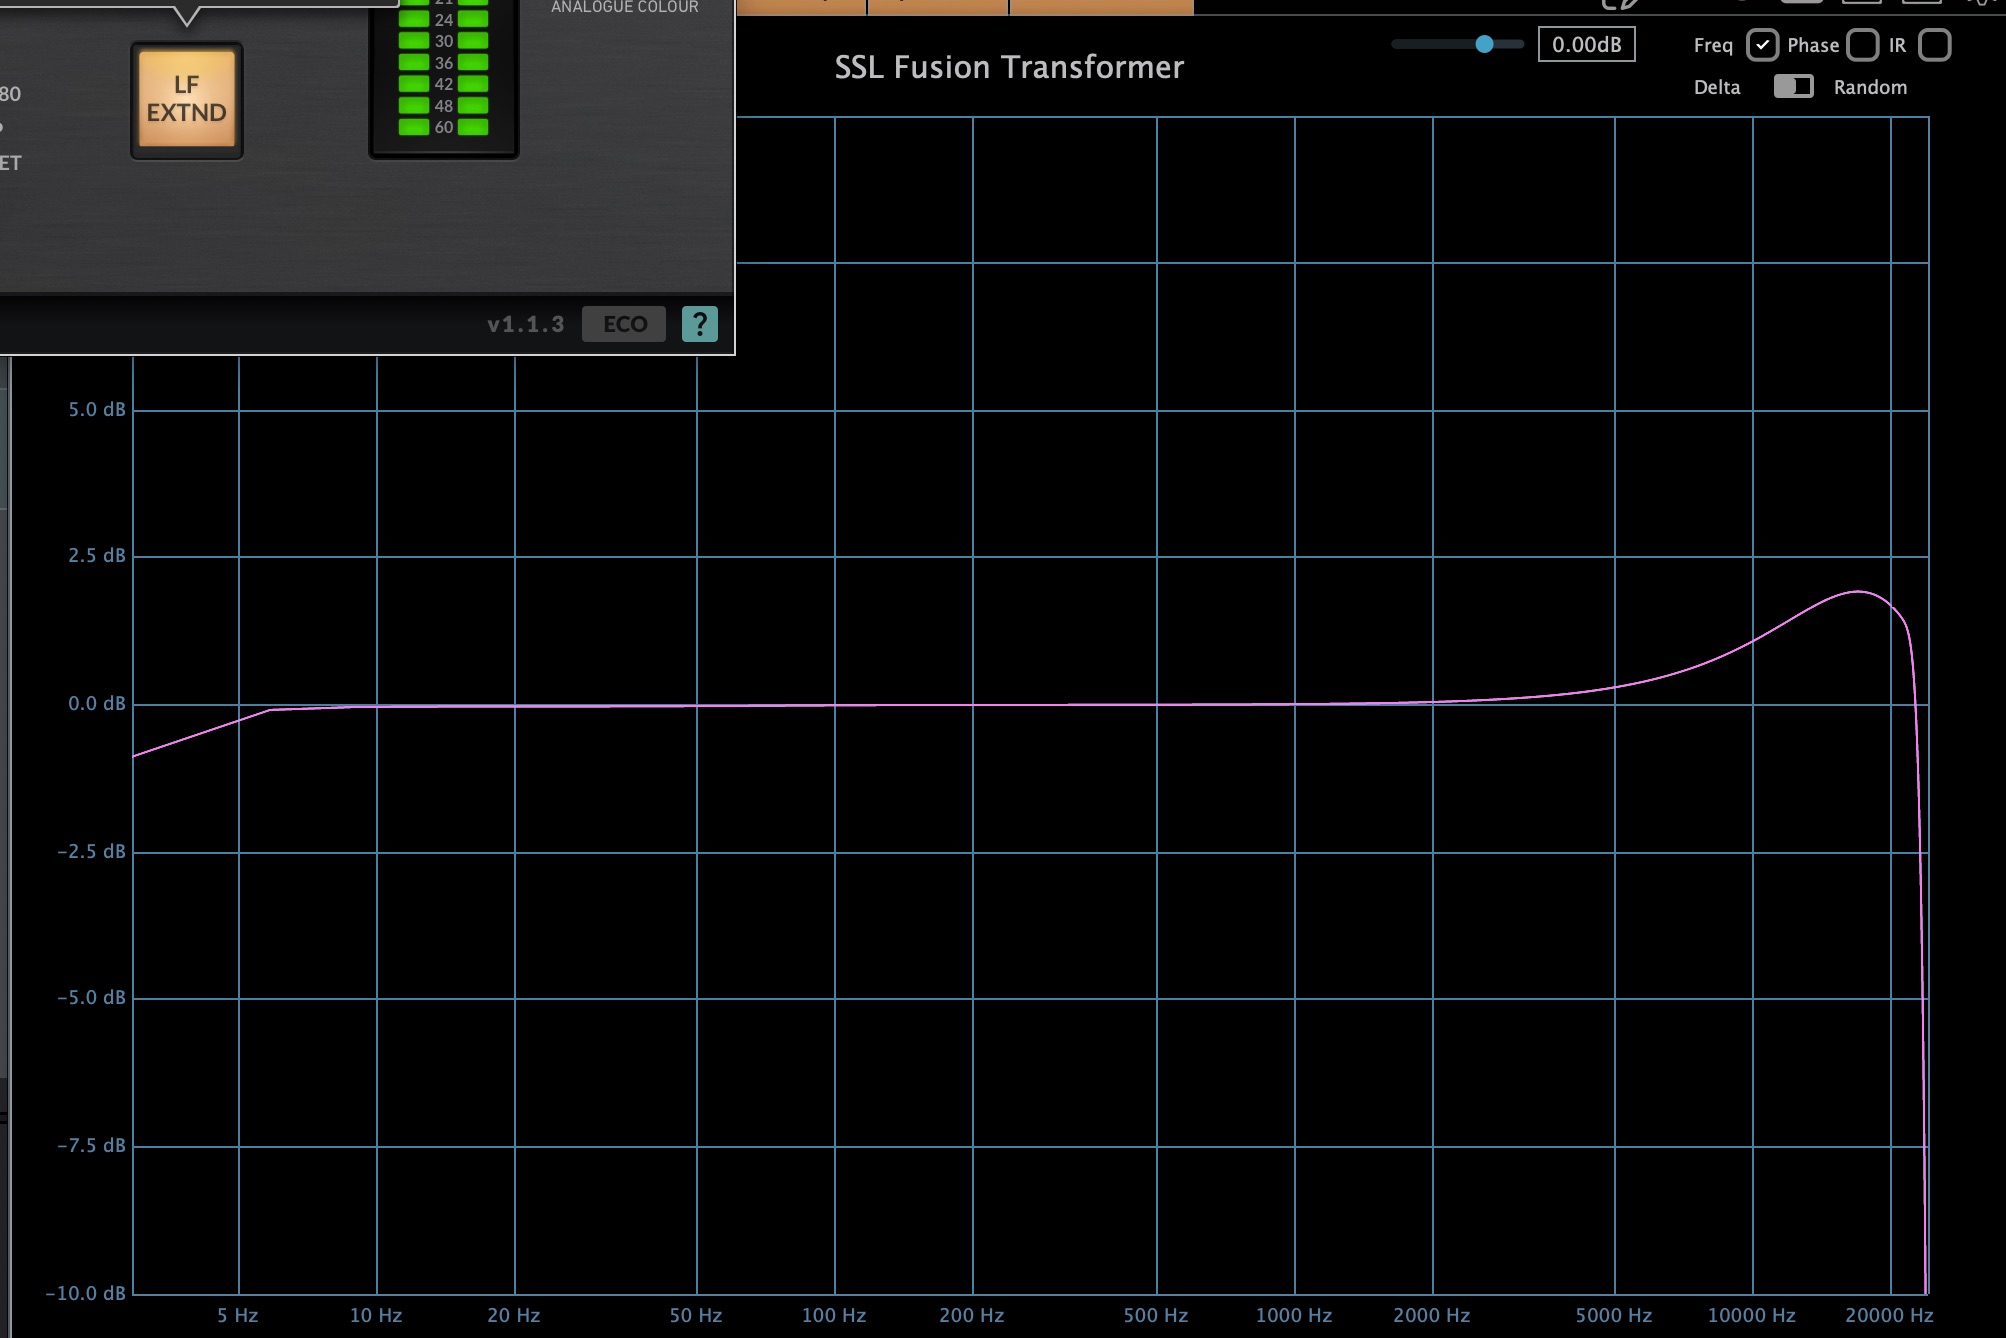The width and height of the screenshot is (2006, 1338).
Task: Toggle the LF EXTND button
Action: click(x=187, y=99)
